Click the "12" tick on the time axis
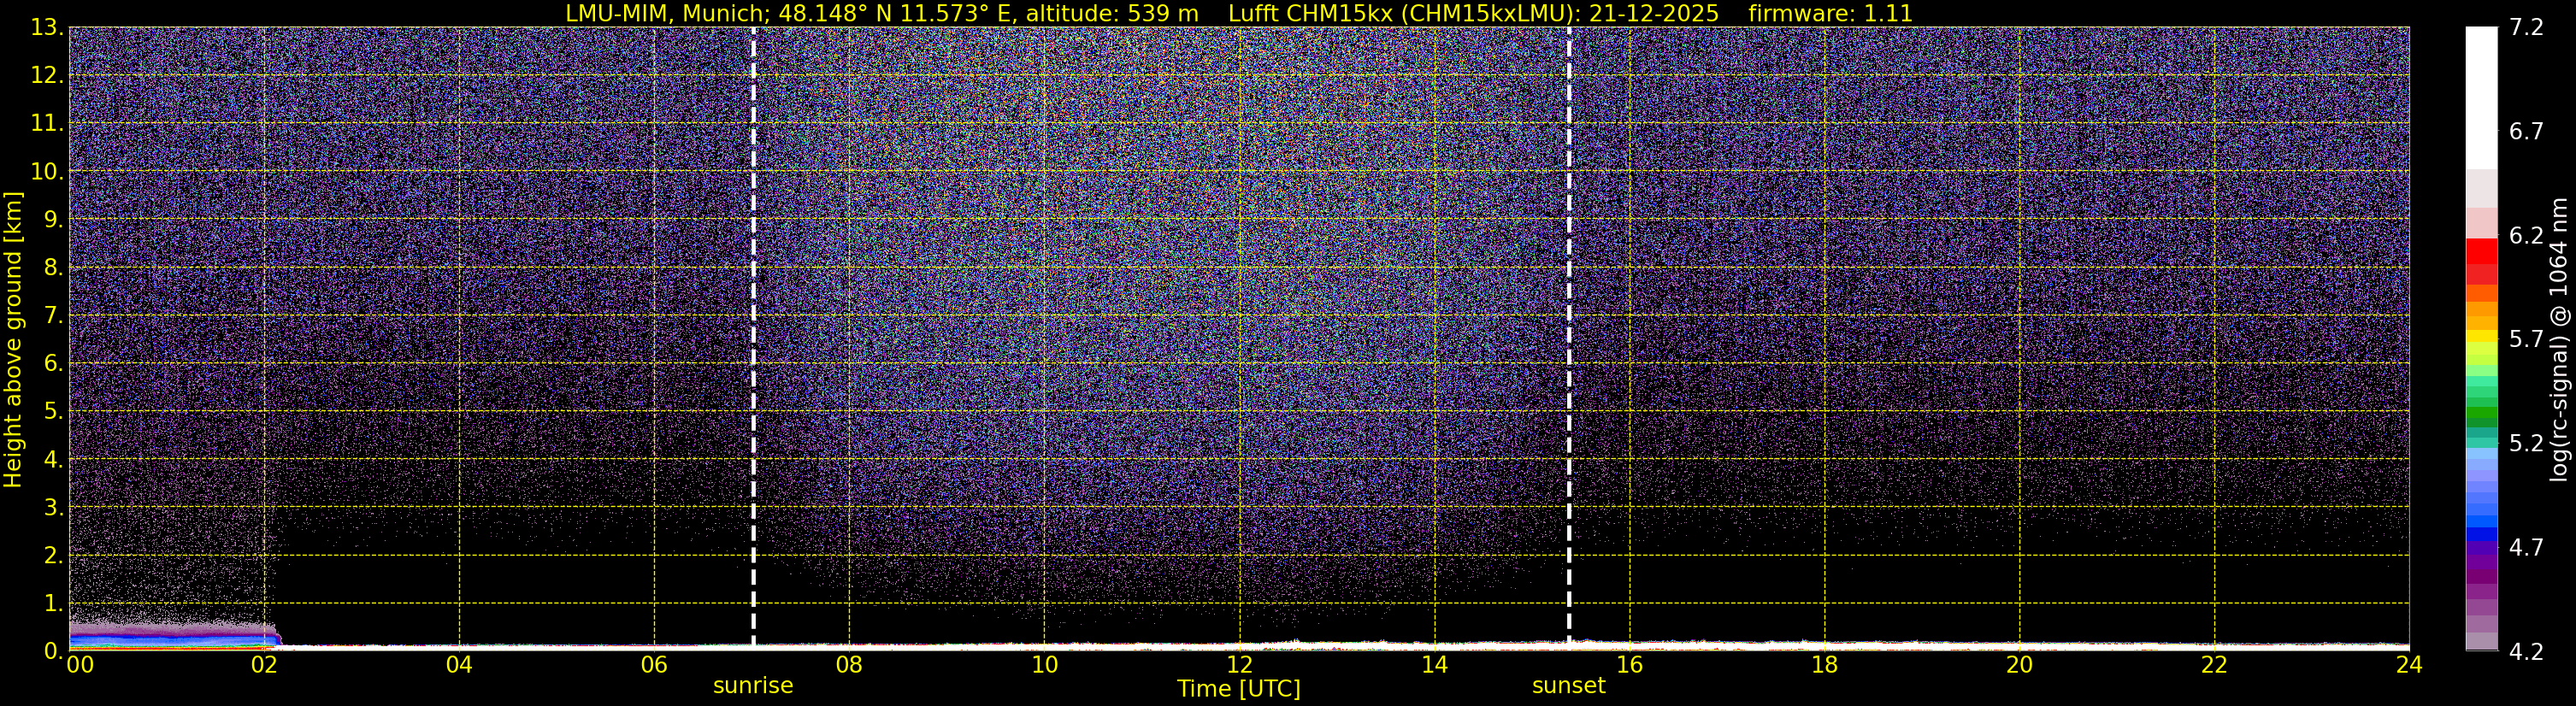Viewport: 2576px width, 706px height. (x=1239, y=665)
